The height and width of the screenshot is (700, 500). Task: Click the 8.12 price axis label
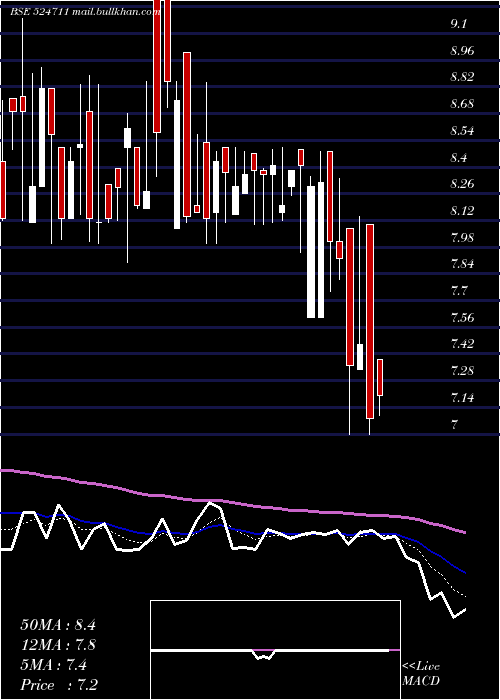(x=462, y=210)
